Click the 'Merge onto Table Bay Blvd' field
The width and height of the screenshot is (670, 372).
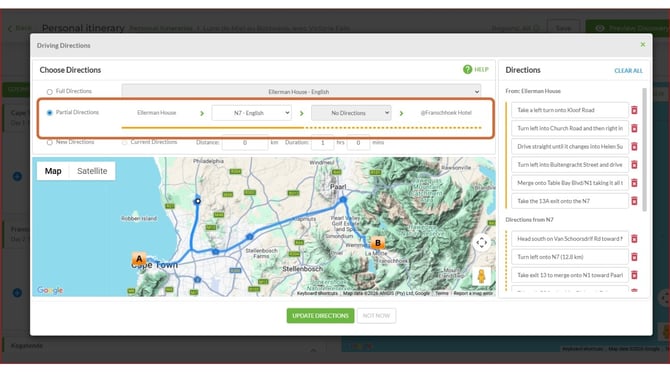point(570,183)
